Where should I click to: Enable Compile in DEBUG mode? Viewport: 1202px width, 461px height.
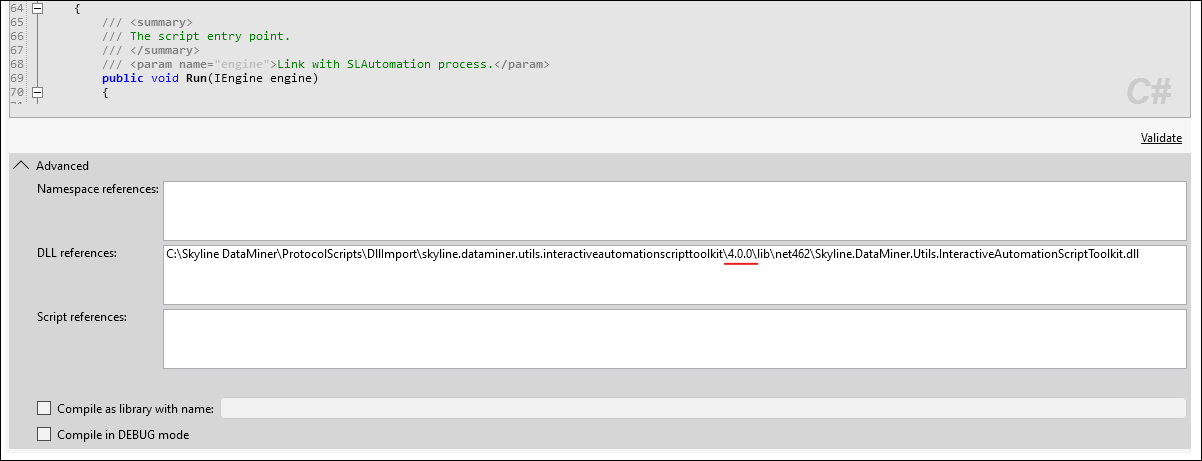click(43, 434)
